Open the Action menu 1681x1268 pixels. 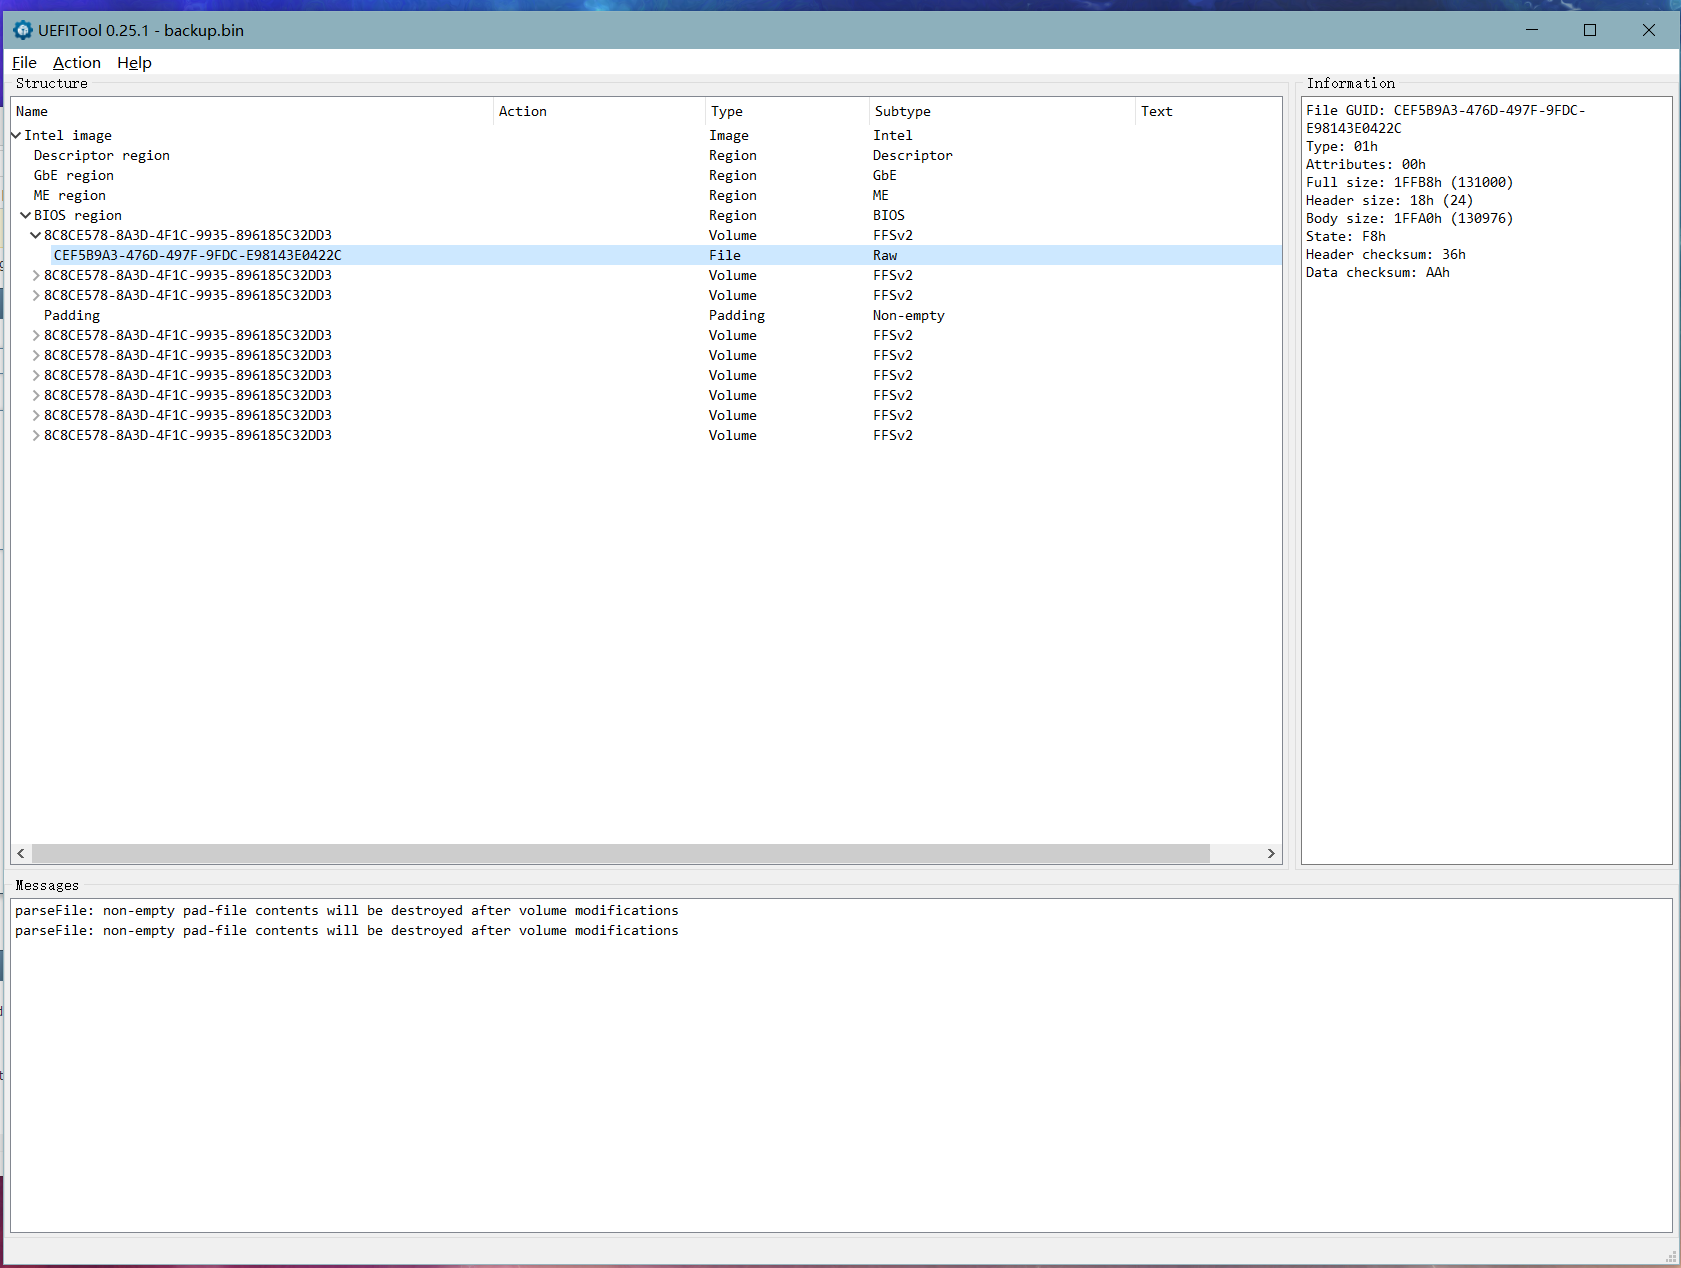tap(77, 63)
